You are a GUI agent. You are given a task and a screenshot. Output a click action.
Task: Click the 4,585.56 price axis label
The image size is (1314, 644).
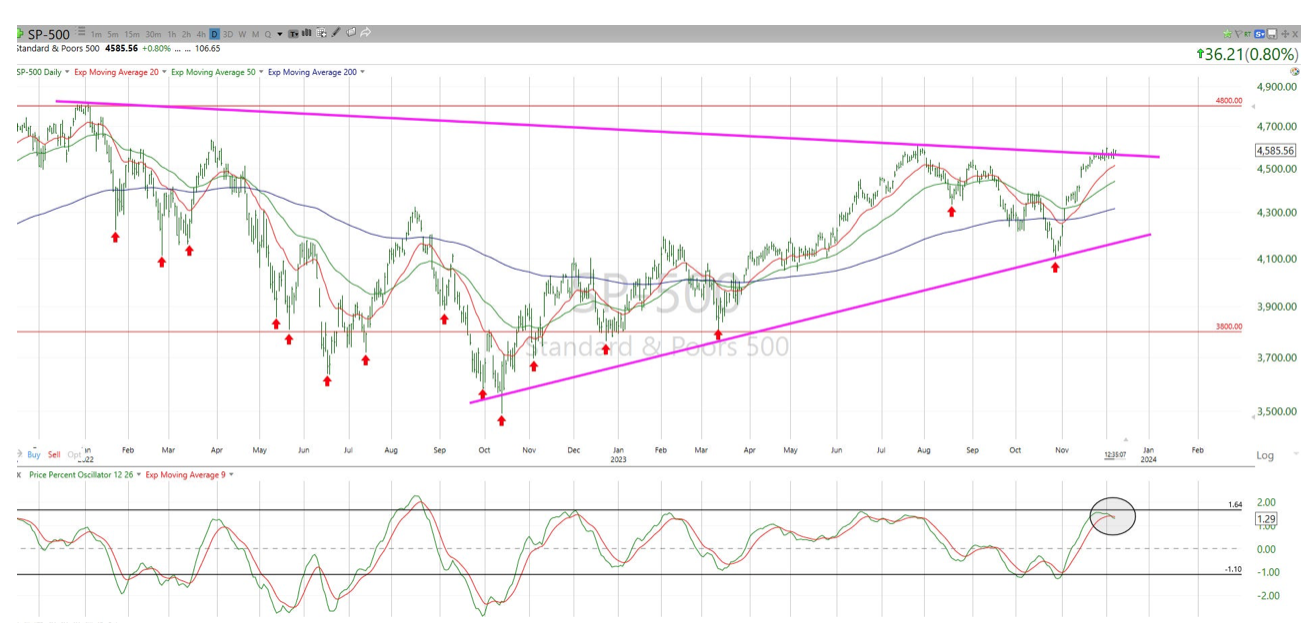(x=1275, y=151)
